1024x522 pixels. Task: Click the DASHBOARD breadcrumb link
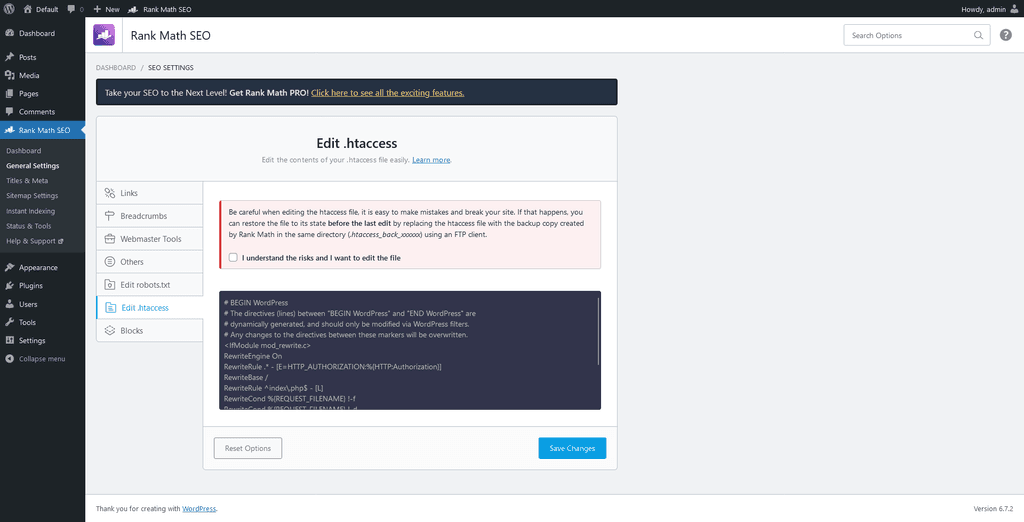(x=116, y=68)
